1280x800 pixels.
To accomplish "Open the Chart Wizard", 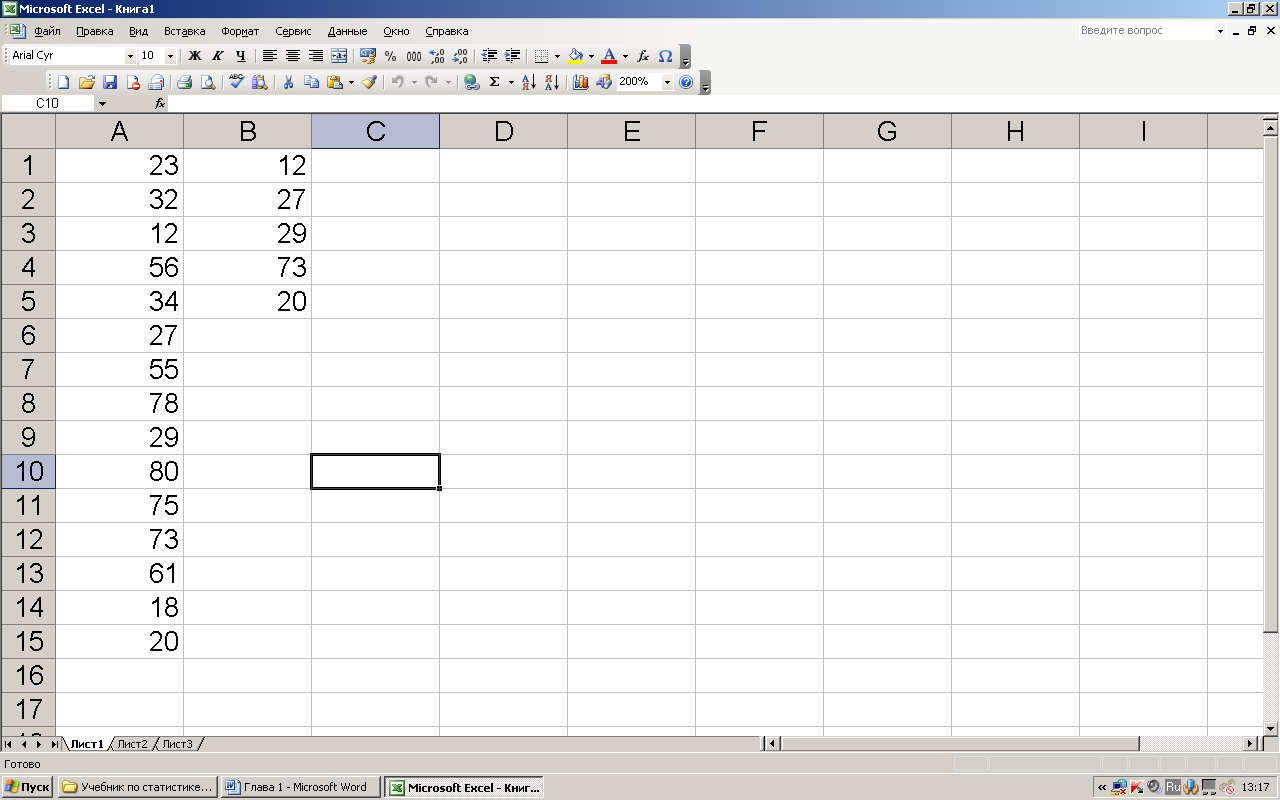I will tap(581, 82).
